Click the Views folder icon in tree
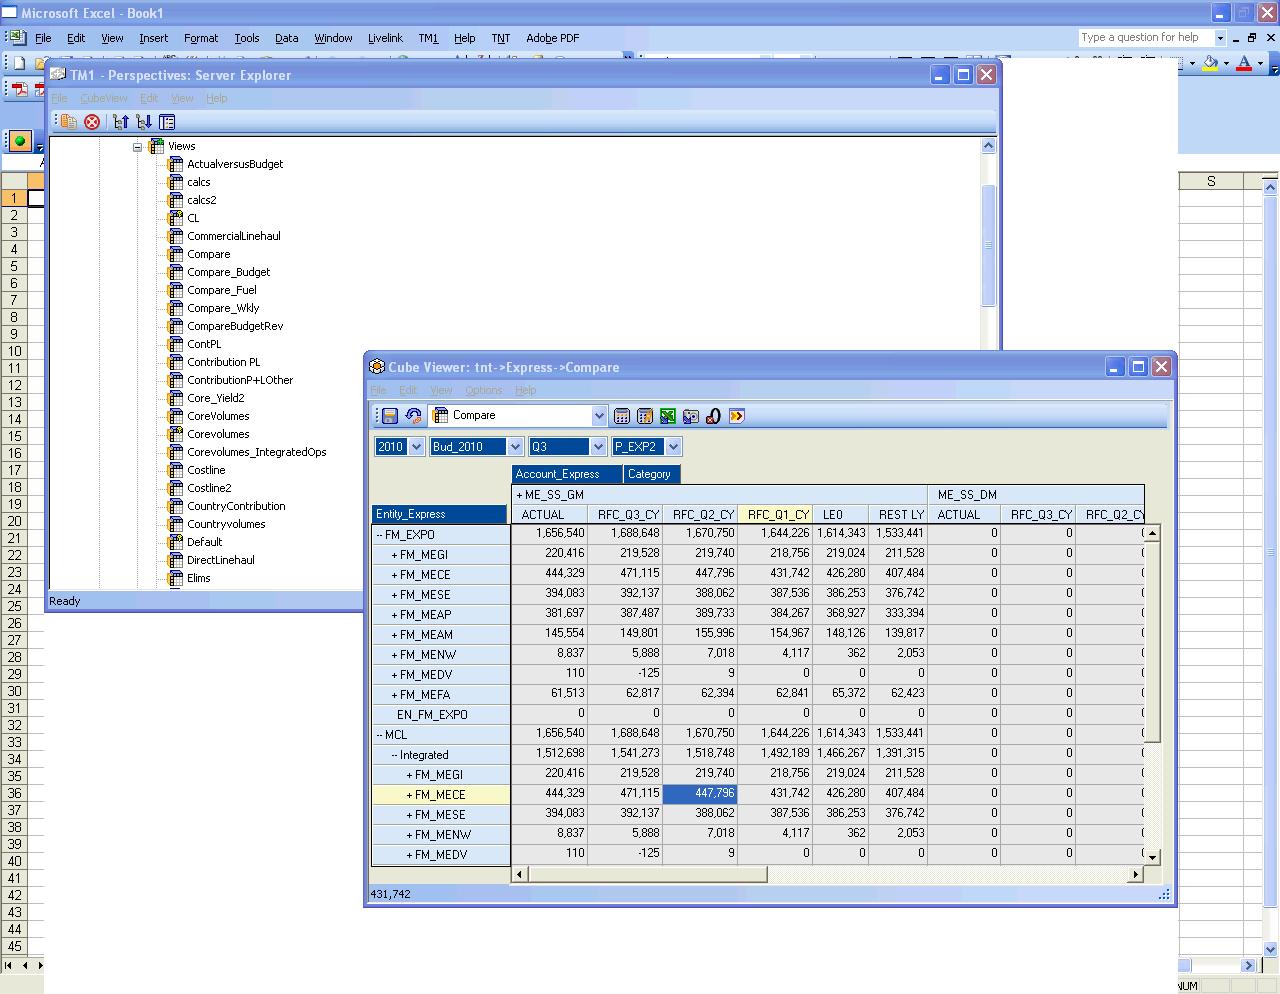This screenshot has width=1280, height=994. point(156,146)
